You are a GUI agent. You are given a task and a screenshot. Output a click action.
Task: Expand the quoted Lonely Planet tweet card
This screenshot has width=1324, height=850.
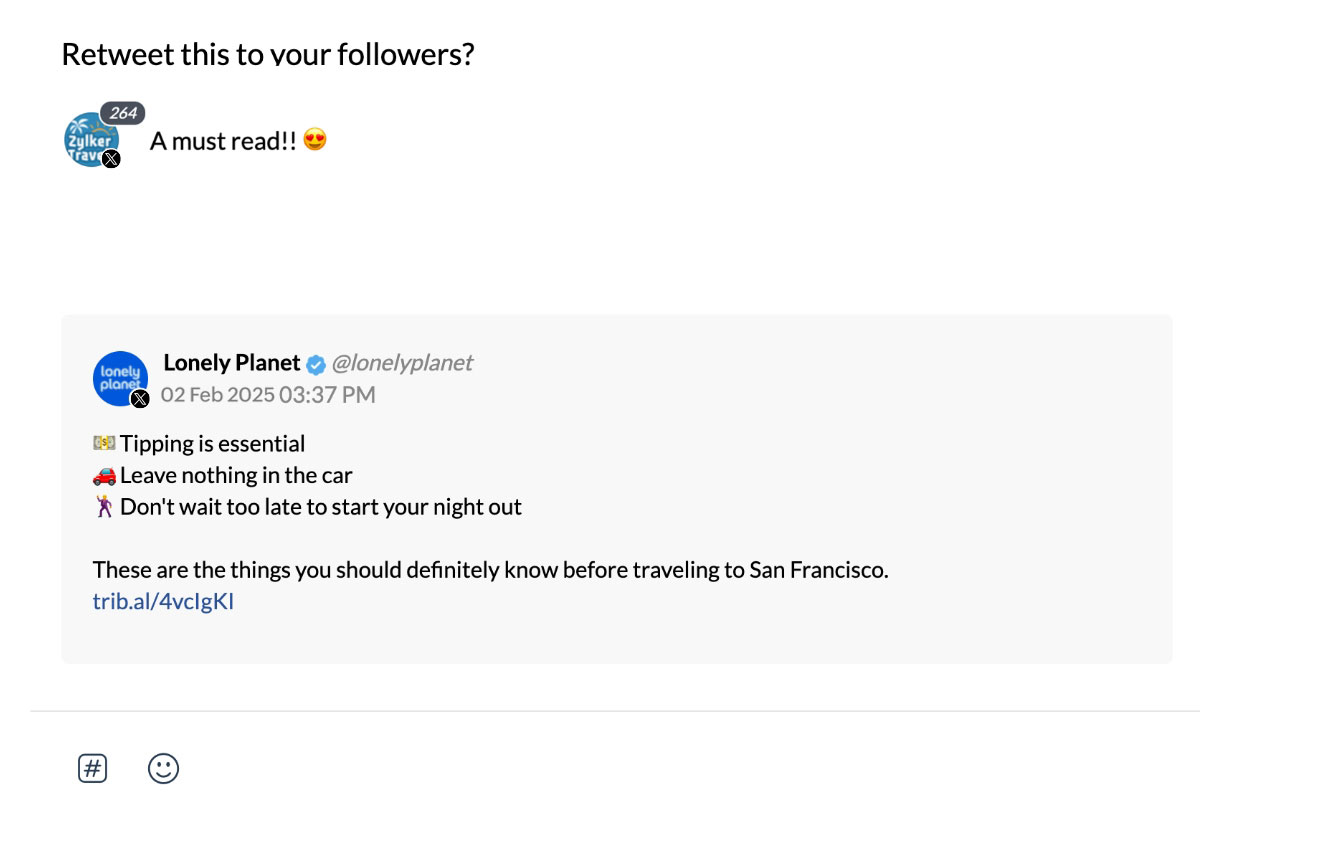[x=617, y=489]
